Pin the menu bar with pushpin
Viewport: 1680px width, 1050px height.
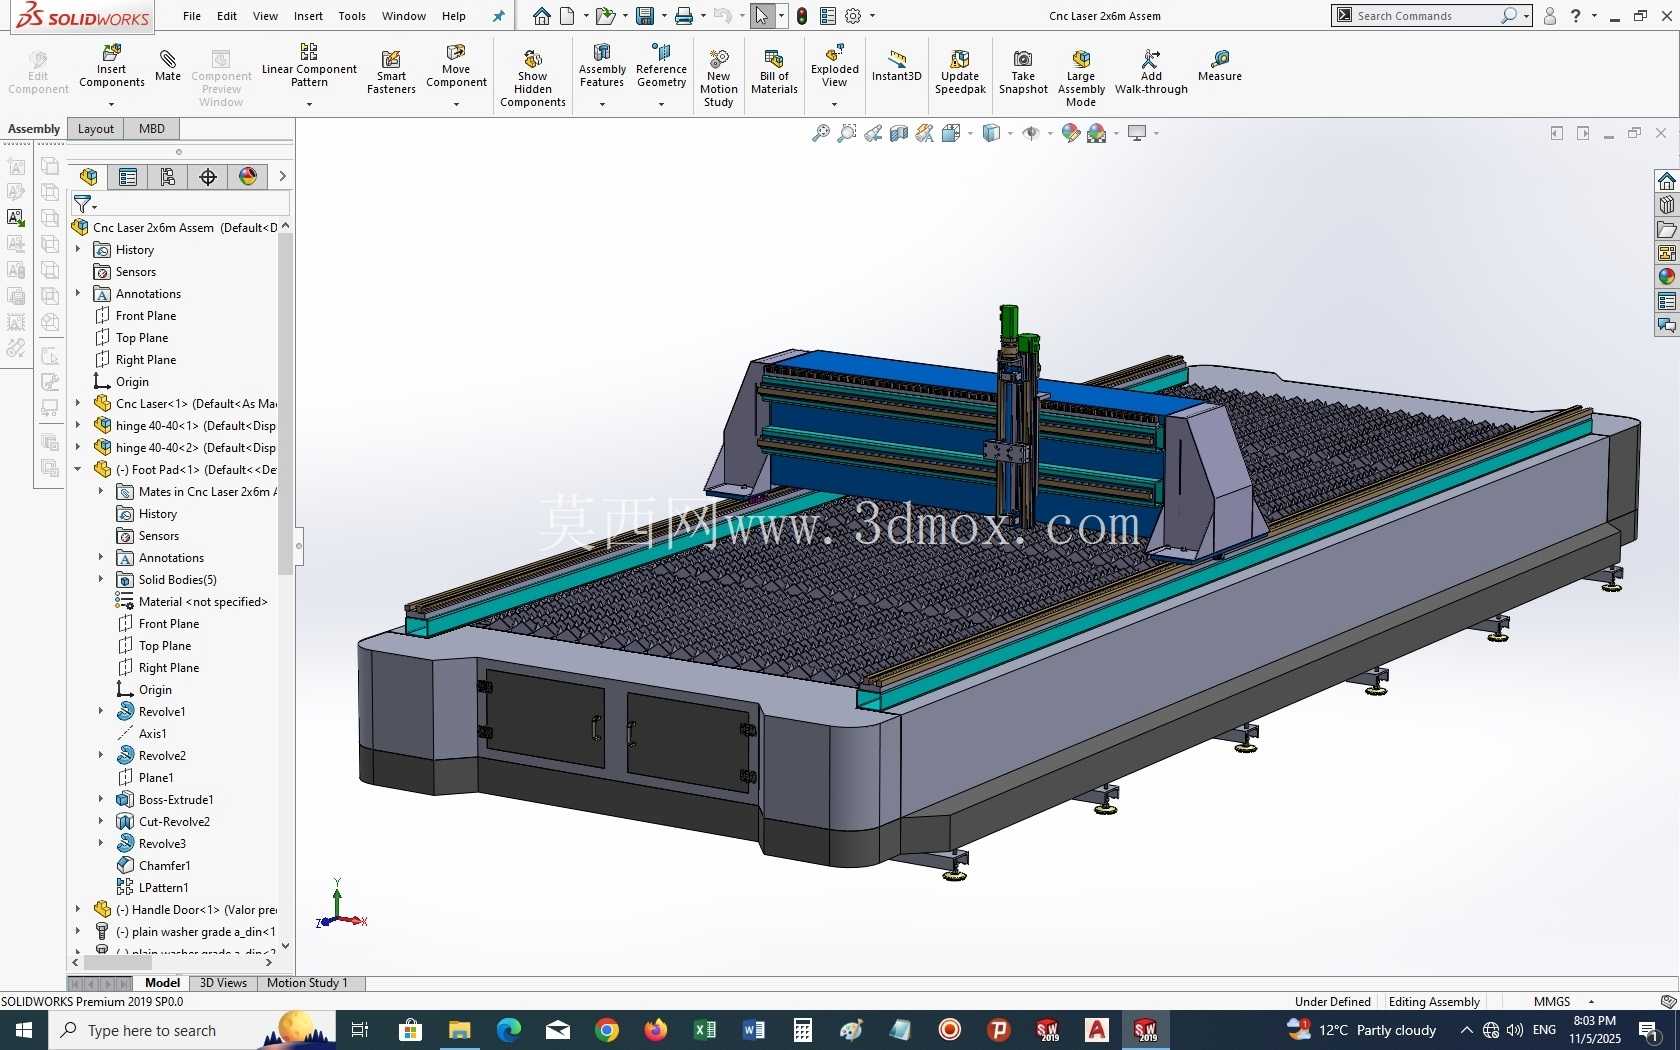click(x=499, y=16)
